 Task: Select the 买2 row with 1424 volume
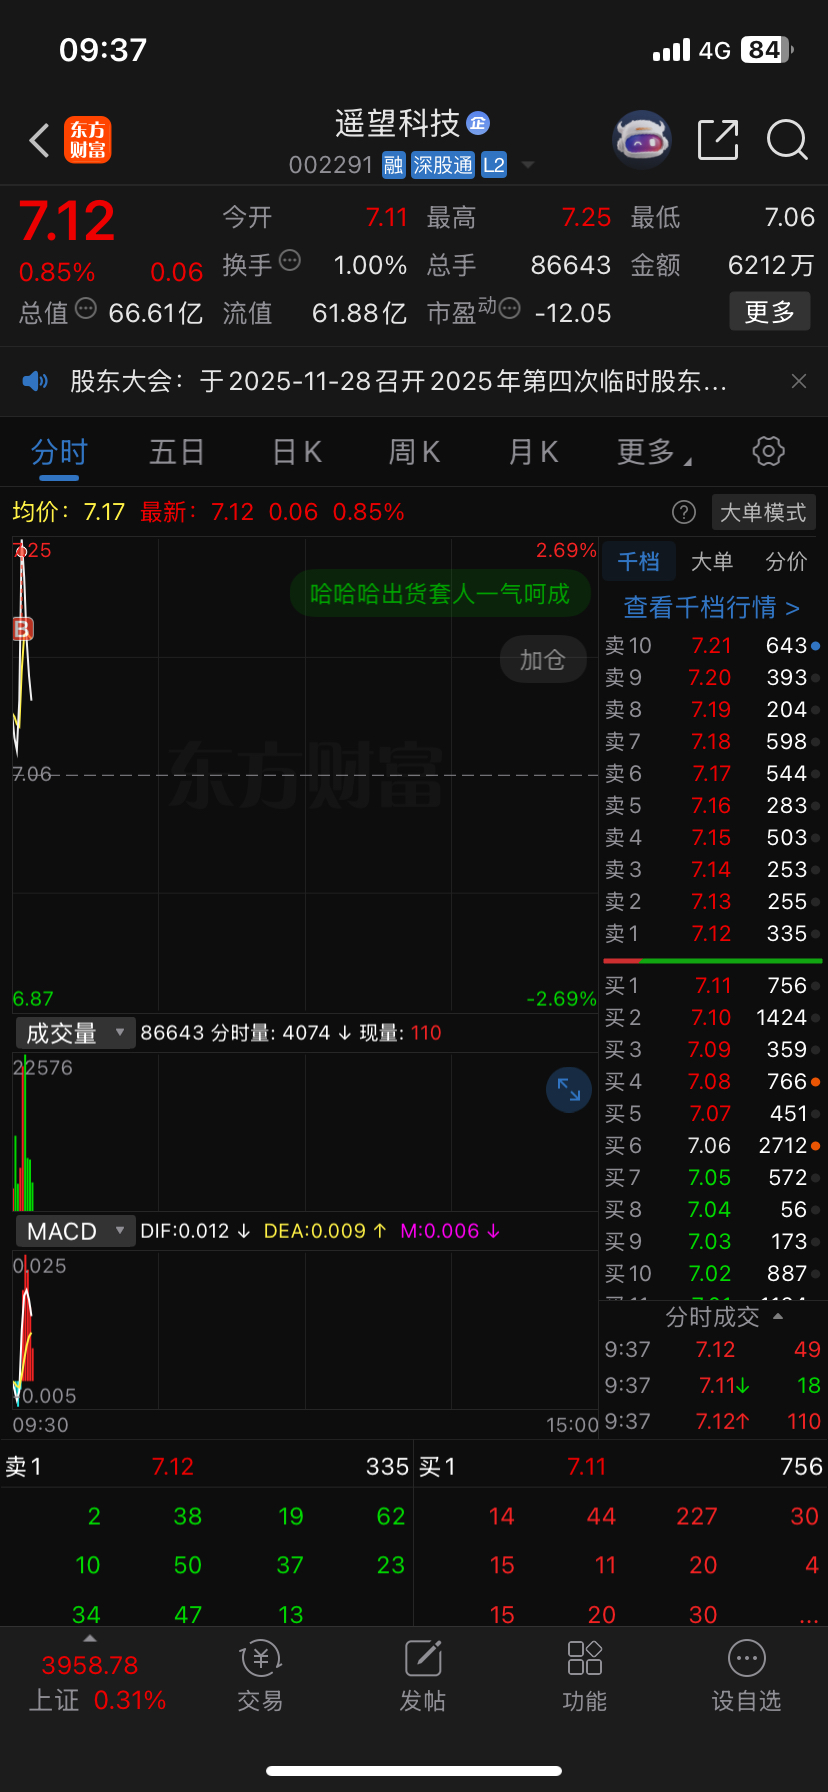[x=713, y=1018]
